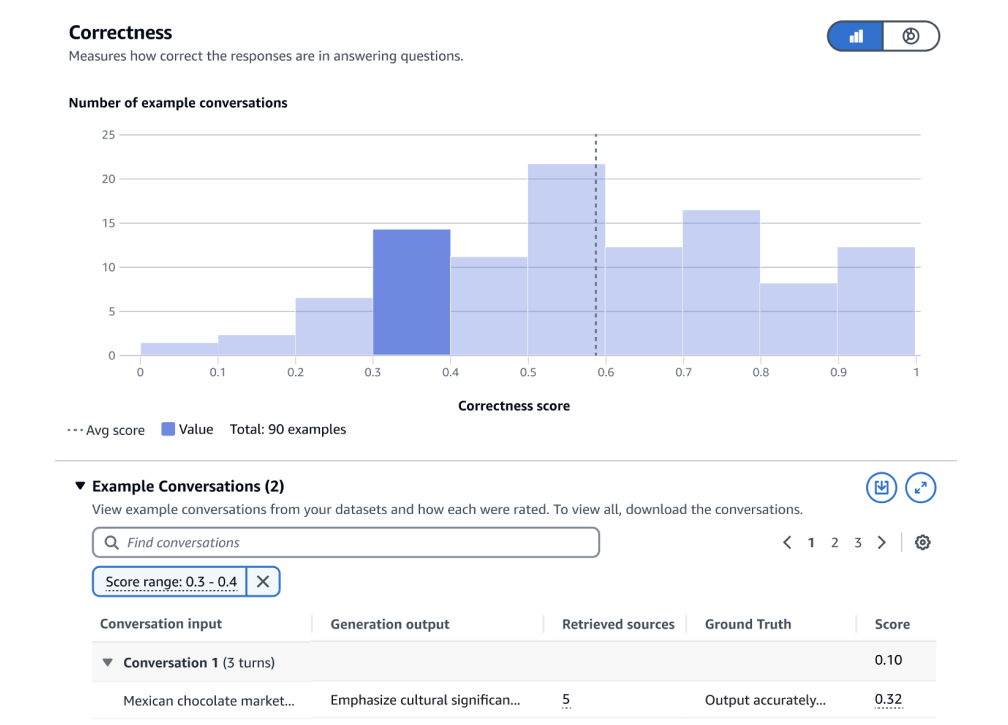Image resolution: width=1008 pixels, height=725 pixels.
Task: Go to previous page of conversations
Action: pyautogui.click(x=787, y=542)
